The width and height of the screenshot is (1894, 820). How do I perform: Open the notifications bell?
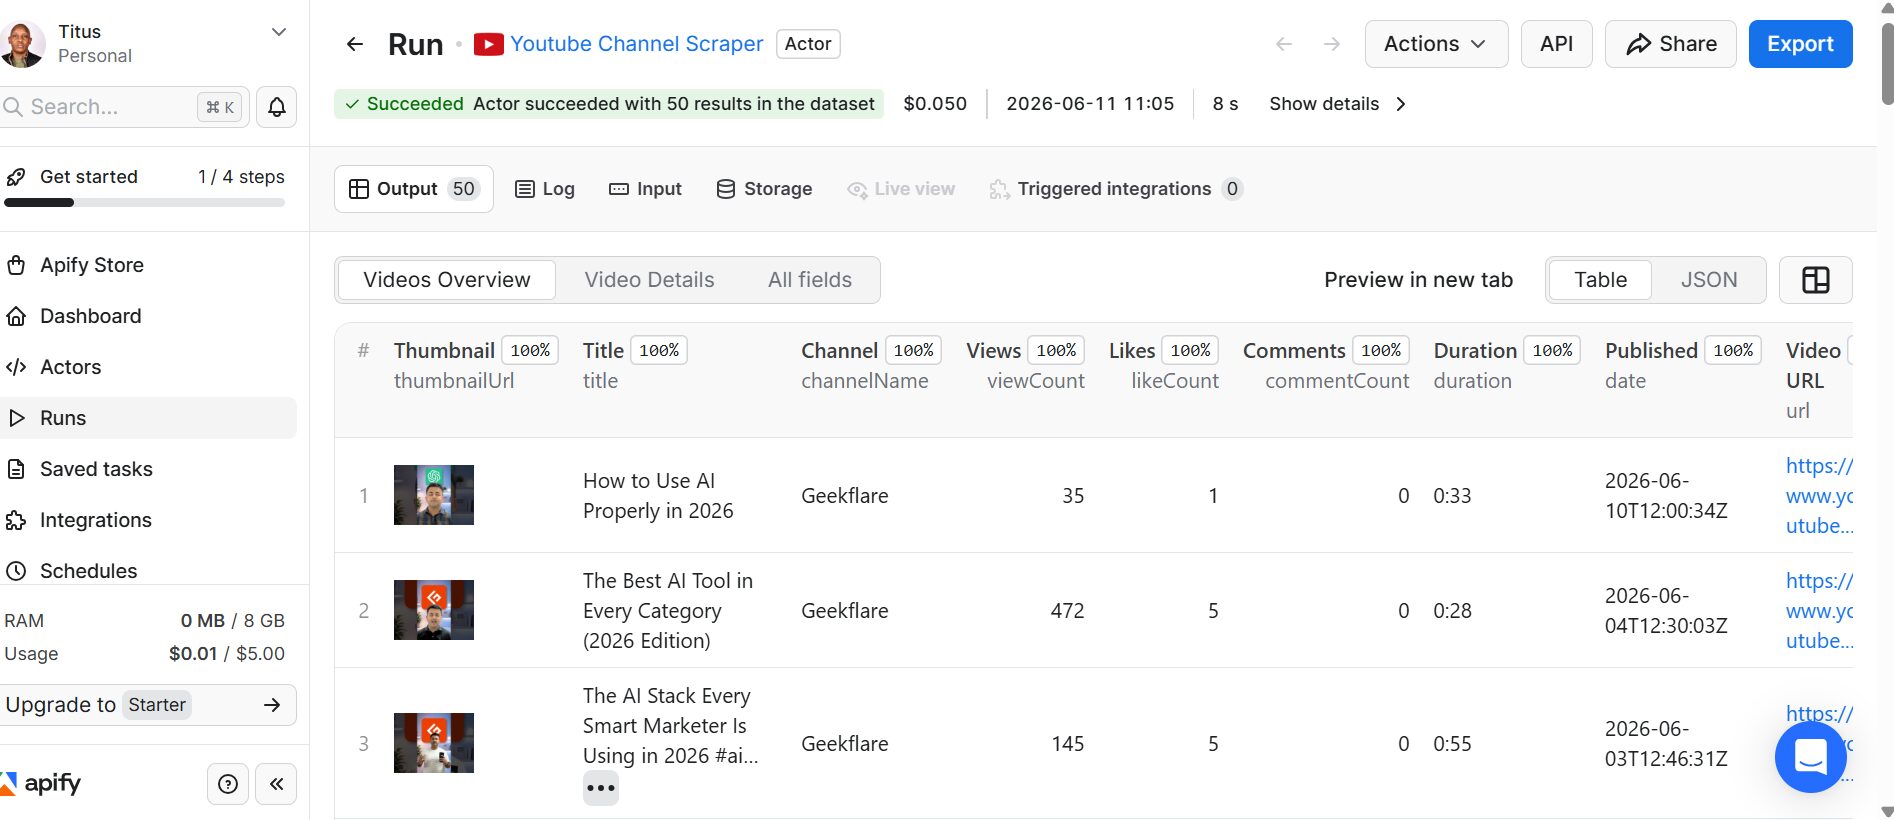[277, 107]
